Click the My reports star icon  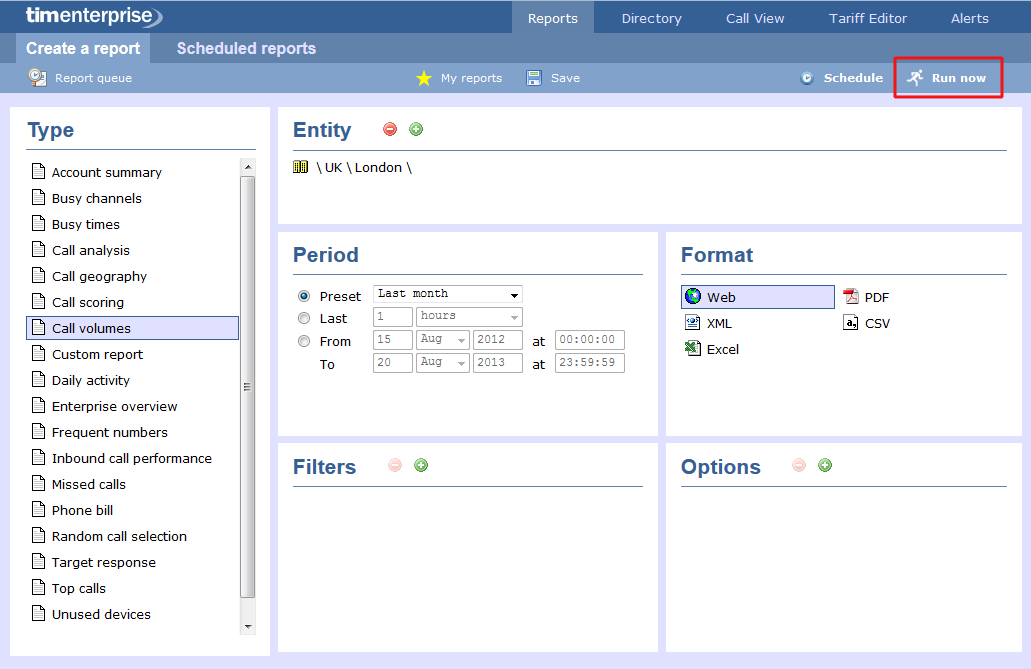click(x=424, y=78)
